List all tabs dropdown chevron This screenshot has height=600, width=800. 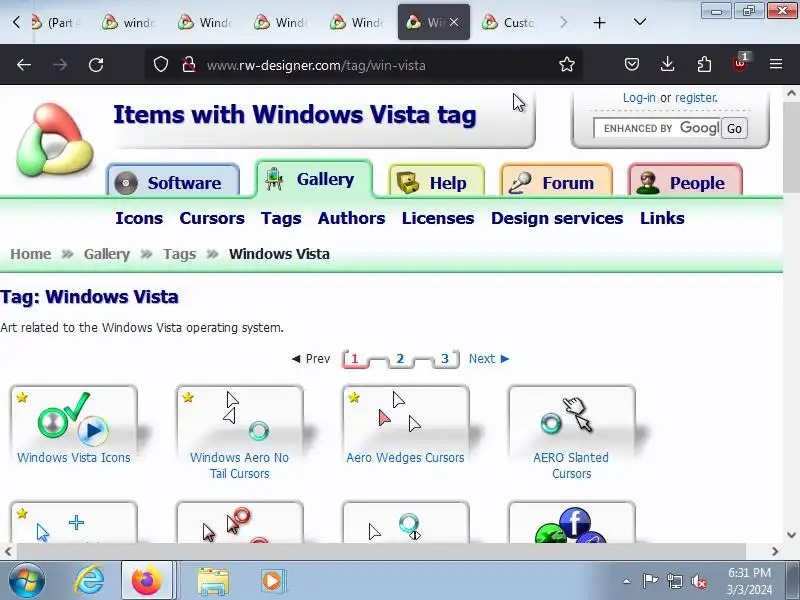click(640, 22)
